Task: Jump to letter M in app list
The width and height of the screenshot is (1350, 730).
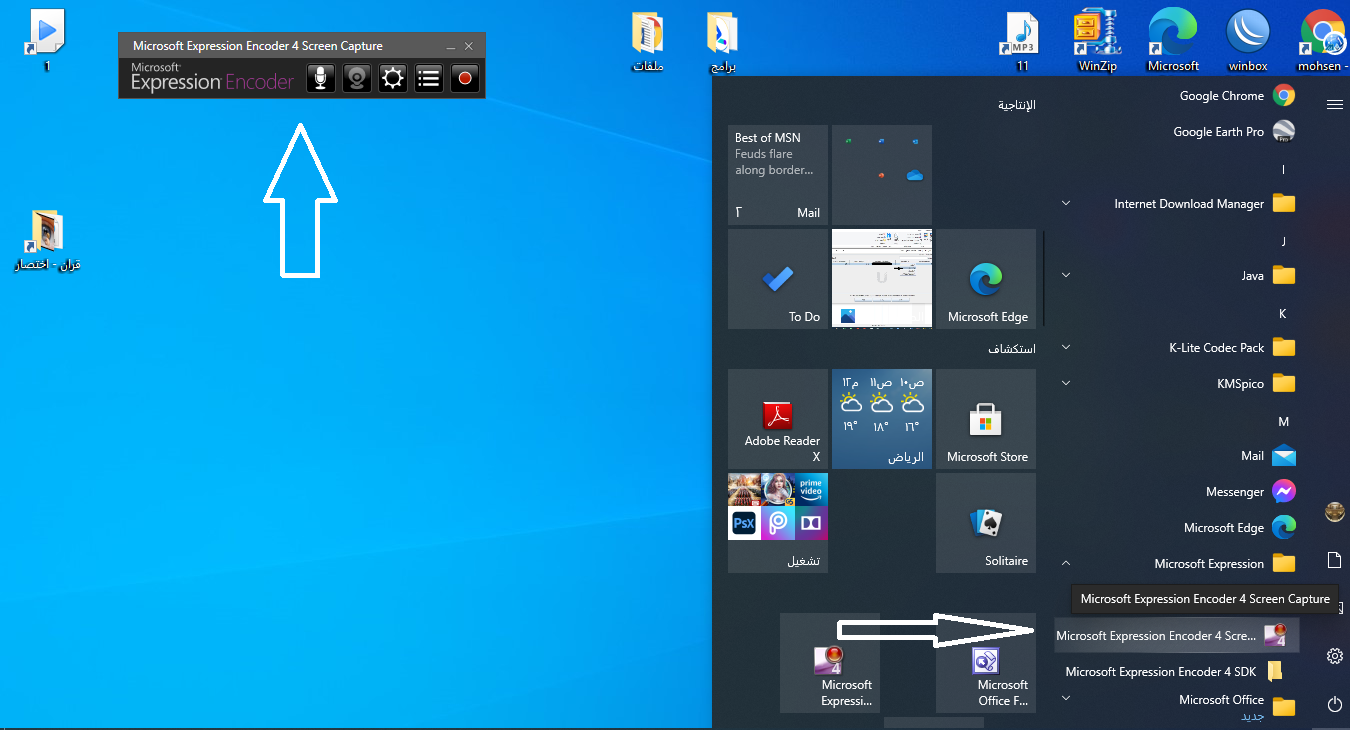Action: [1283, 421]
